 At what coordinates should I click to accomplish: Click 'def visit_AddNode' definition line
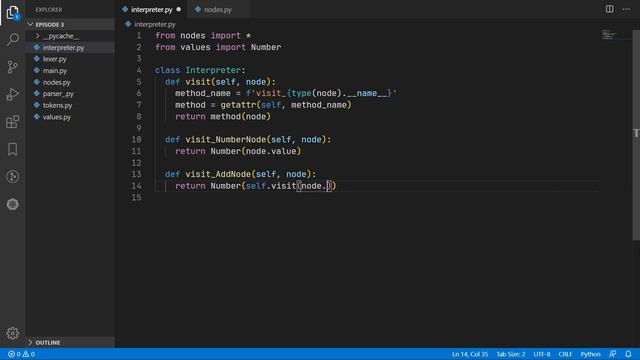tap(240, 174)
